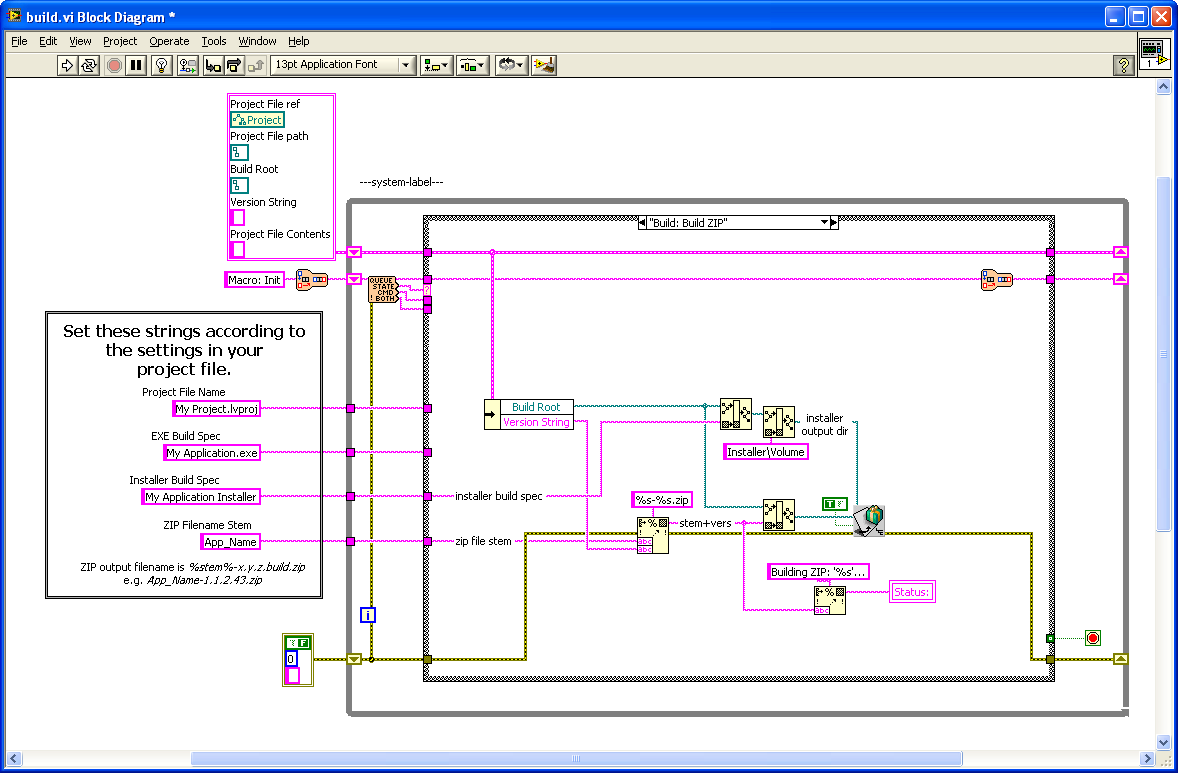Image resolution: width=1178 pixels, height=773 pixels.
Task: Open the Operate menu
Action: tap(169, 41)
